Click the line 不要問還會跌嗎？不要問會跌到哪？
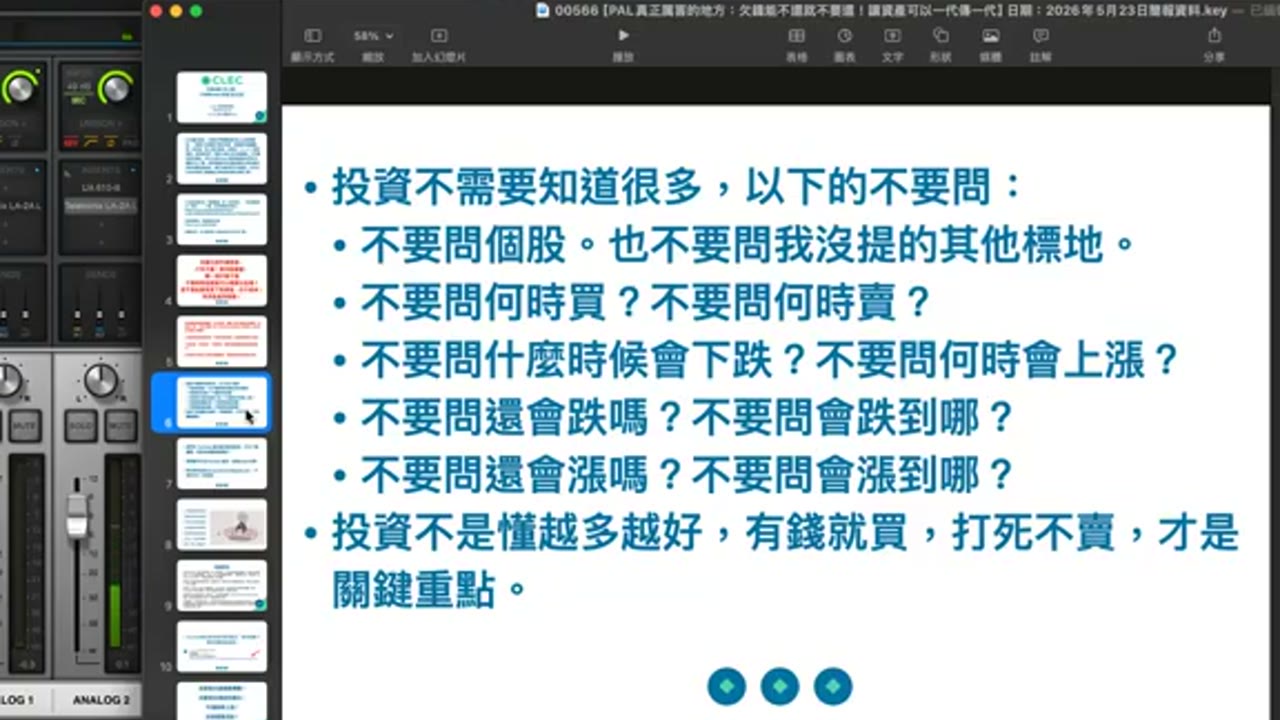Screen dimensions: 1280x720 [x=688, y=418]
